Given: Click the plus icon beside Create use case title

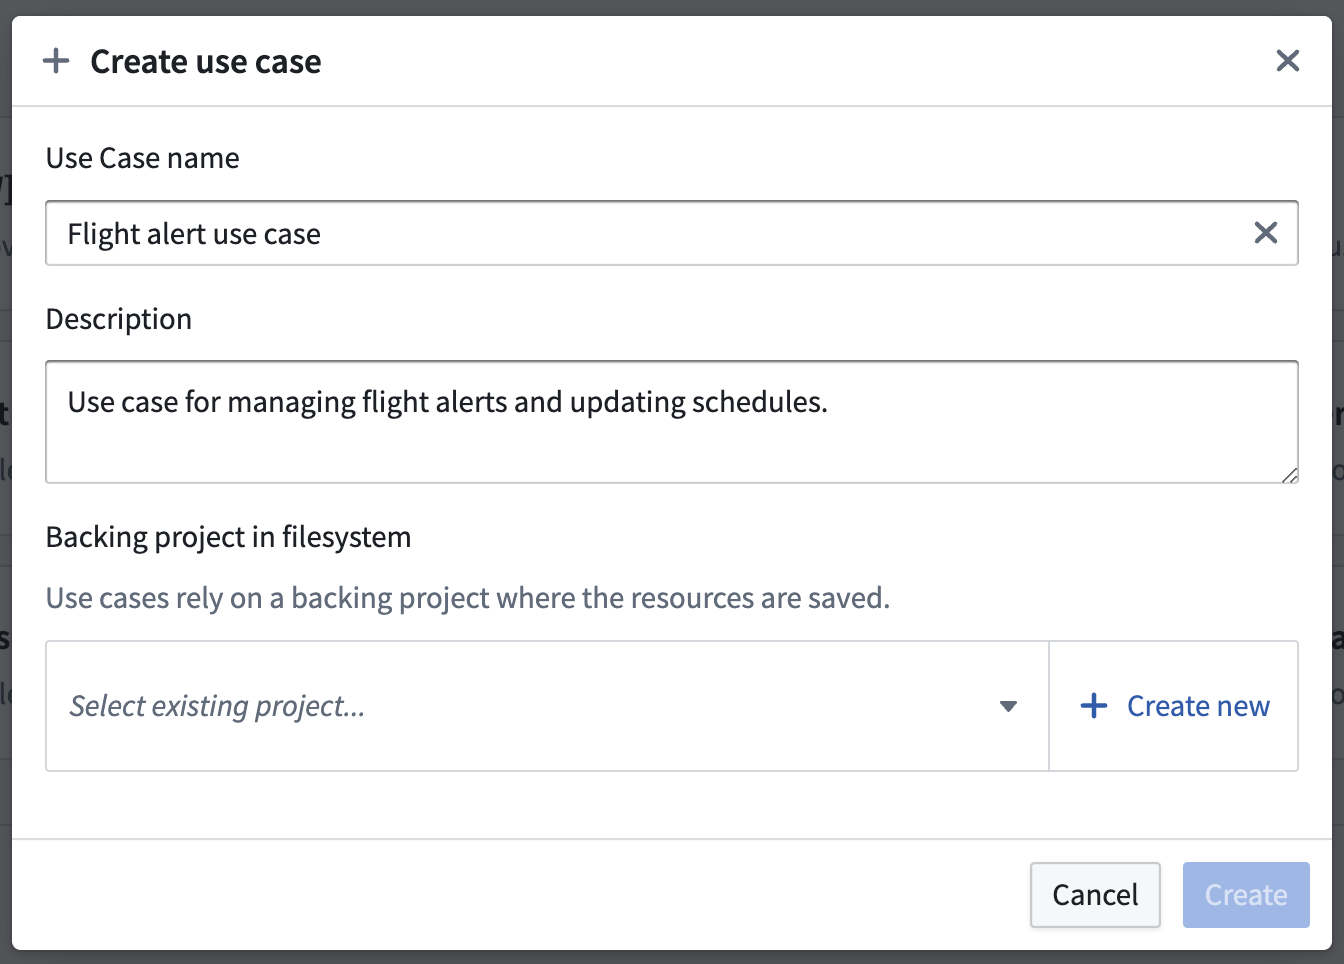Looking at the screenshot, I should click(56, 61).
